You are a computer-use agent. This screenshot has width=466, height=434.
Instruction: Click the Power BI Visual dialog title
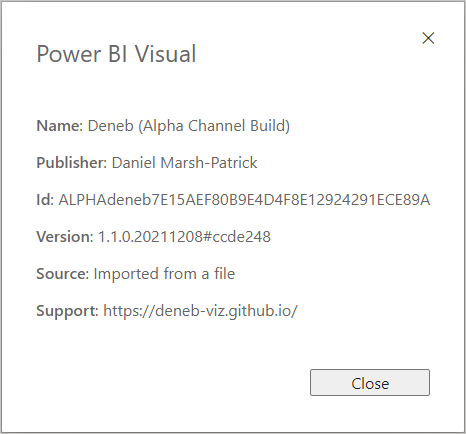(x=116, y=54)
